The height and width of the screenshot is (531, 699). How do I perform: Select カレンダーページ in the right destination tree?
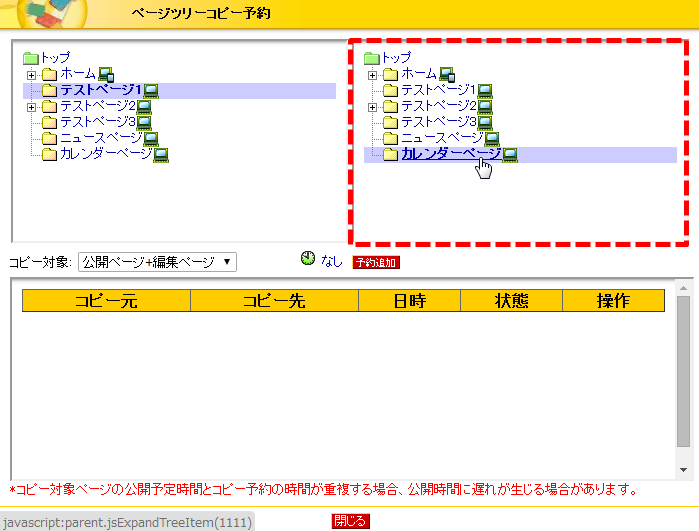click(451, 154)
